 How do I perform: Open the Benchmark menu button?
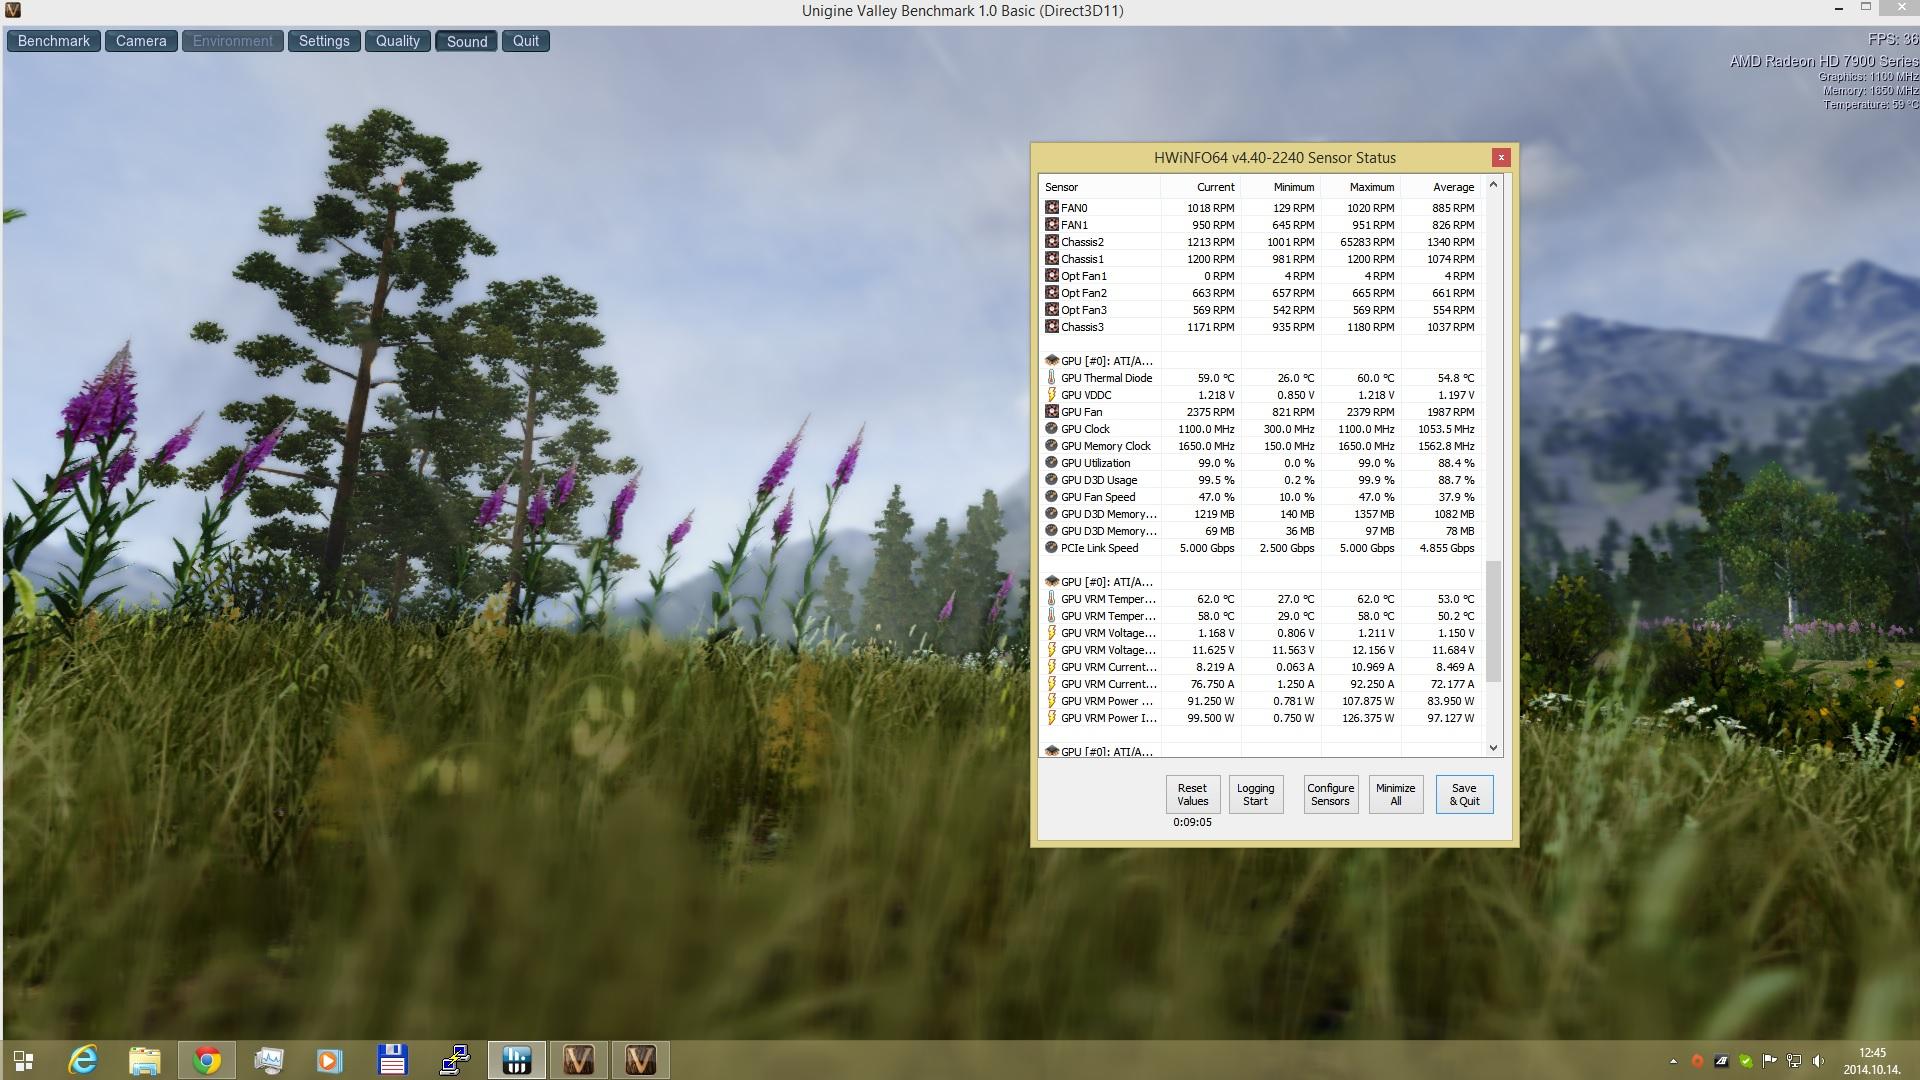(x=54, y=41)
